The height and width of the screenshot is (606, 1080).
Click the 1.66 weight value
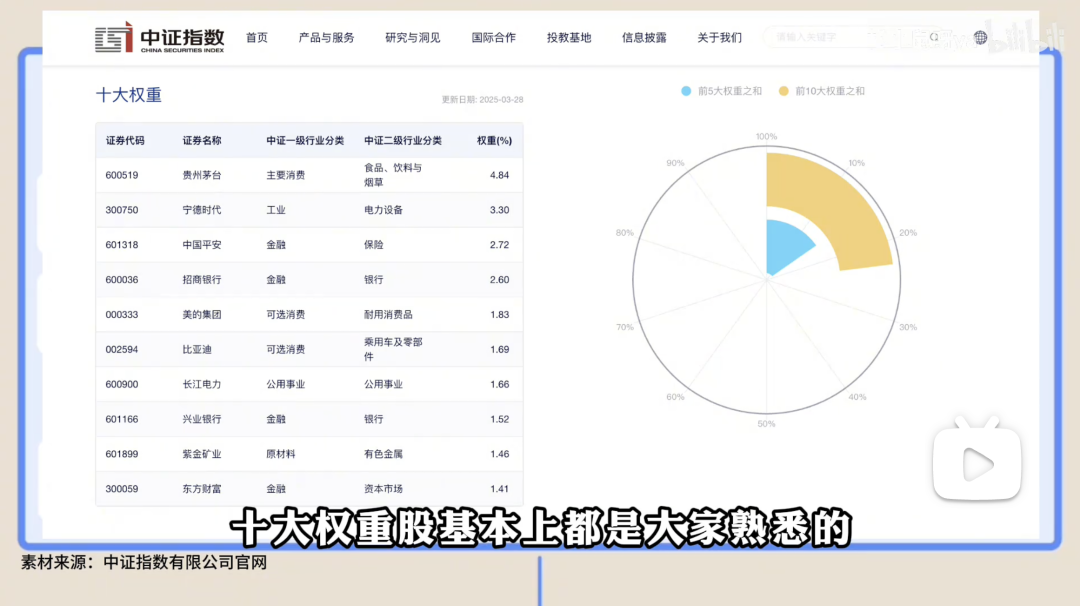(x=499, y=384)
